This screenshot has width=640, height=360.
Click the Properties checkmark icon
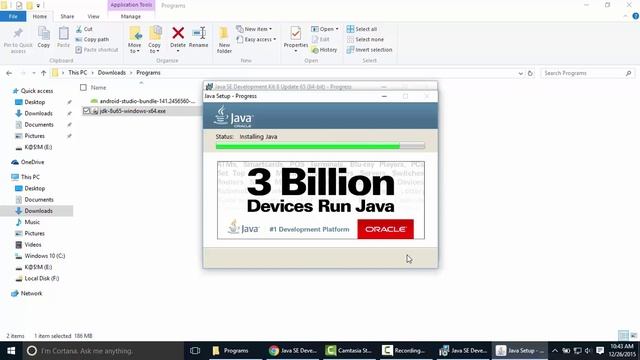pos(296,33)
